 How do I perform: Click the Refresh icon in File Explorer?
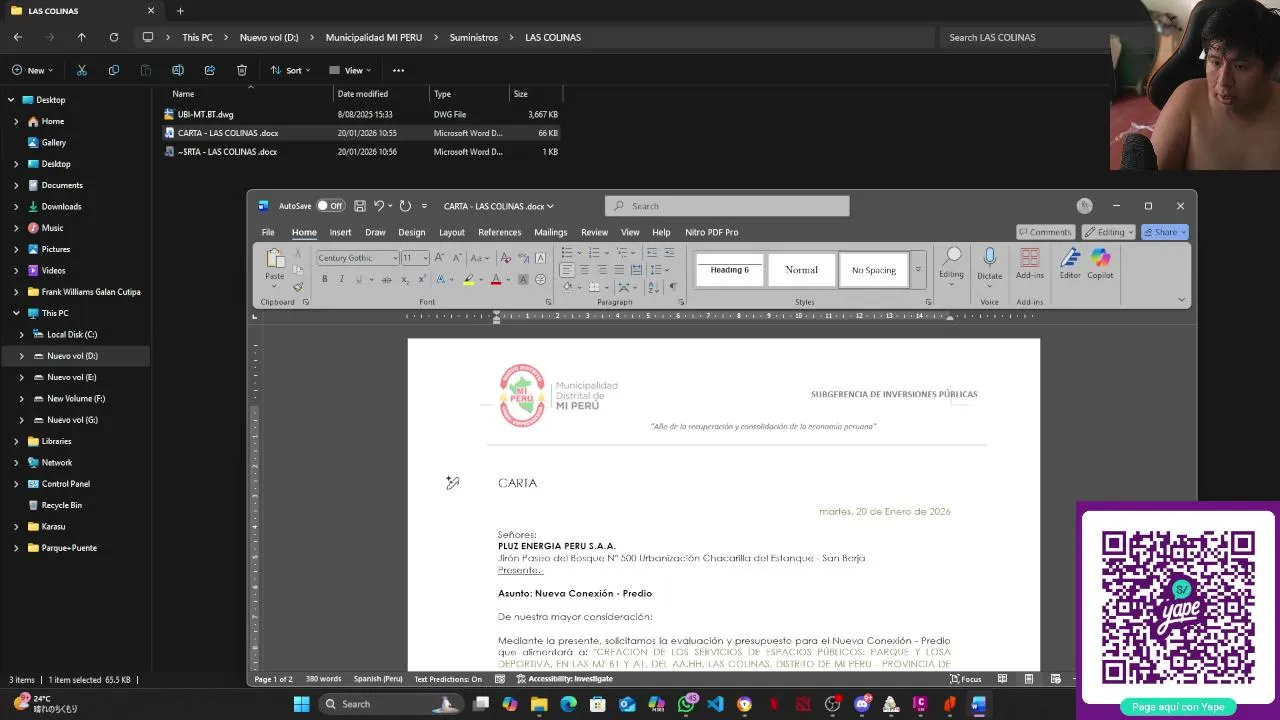coord(114,37)
